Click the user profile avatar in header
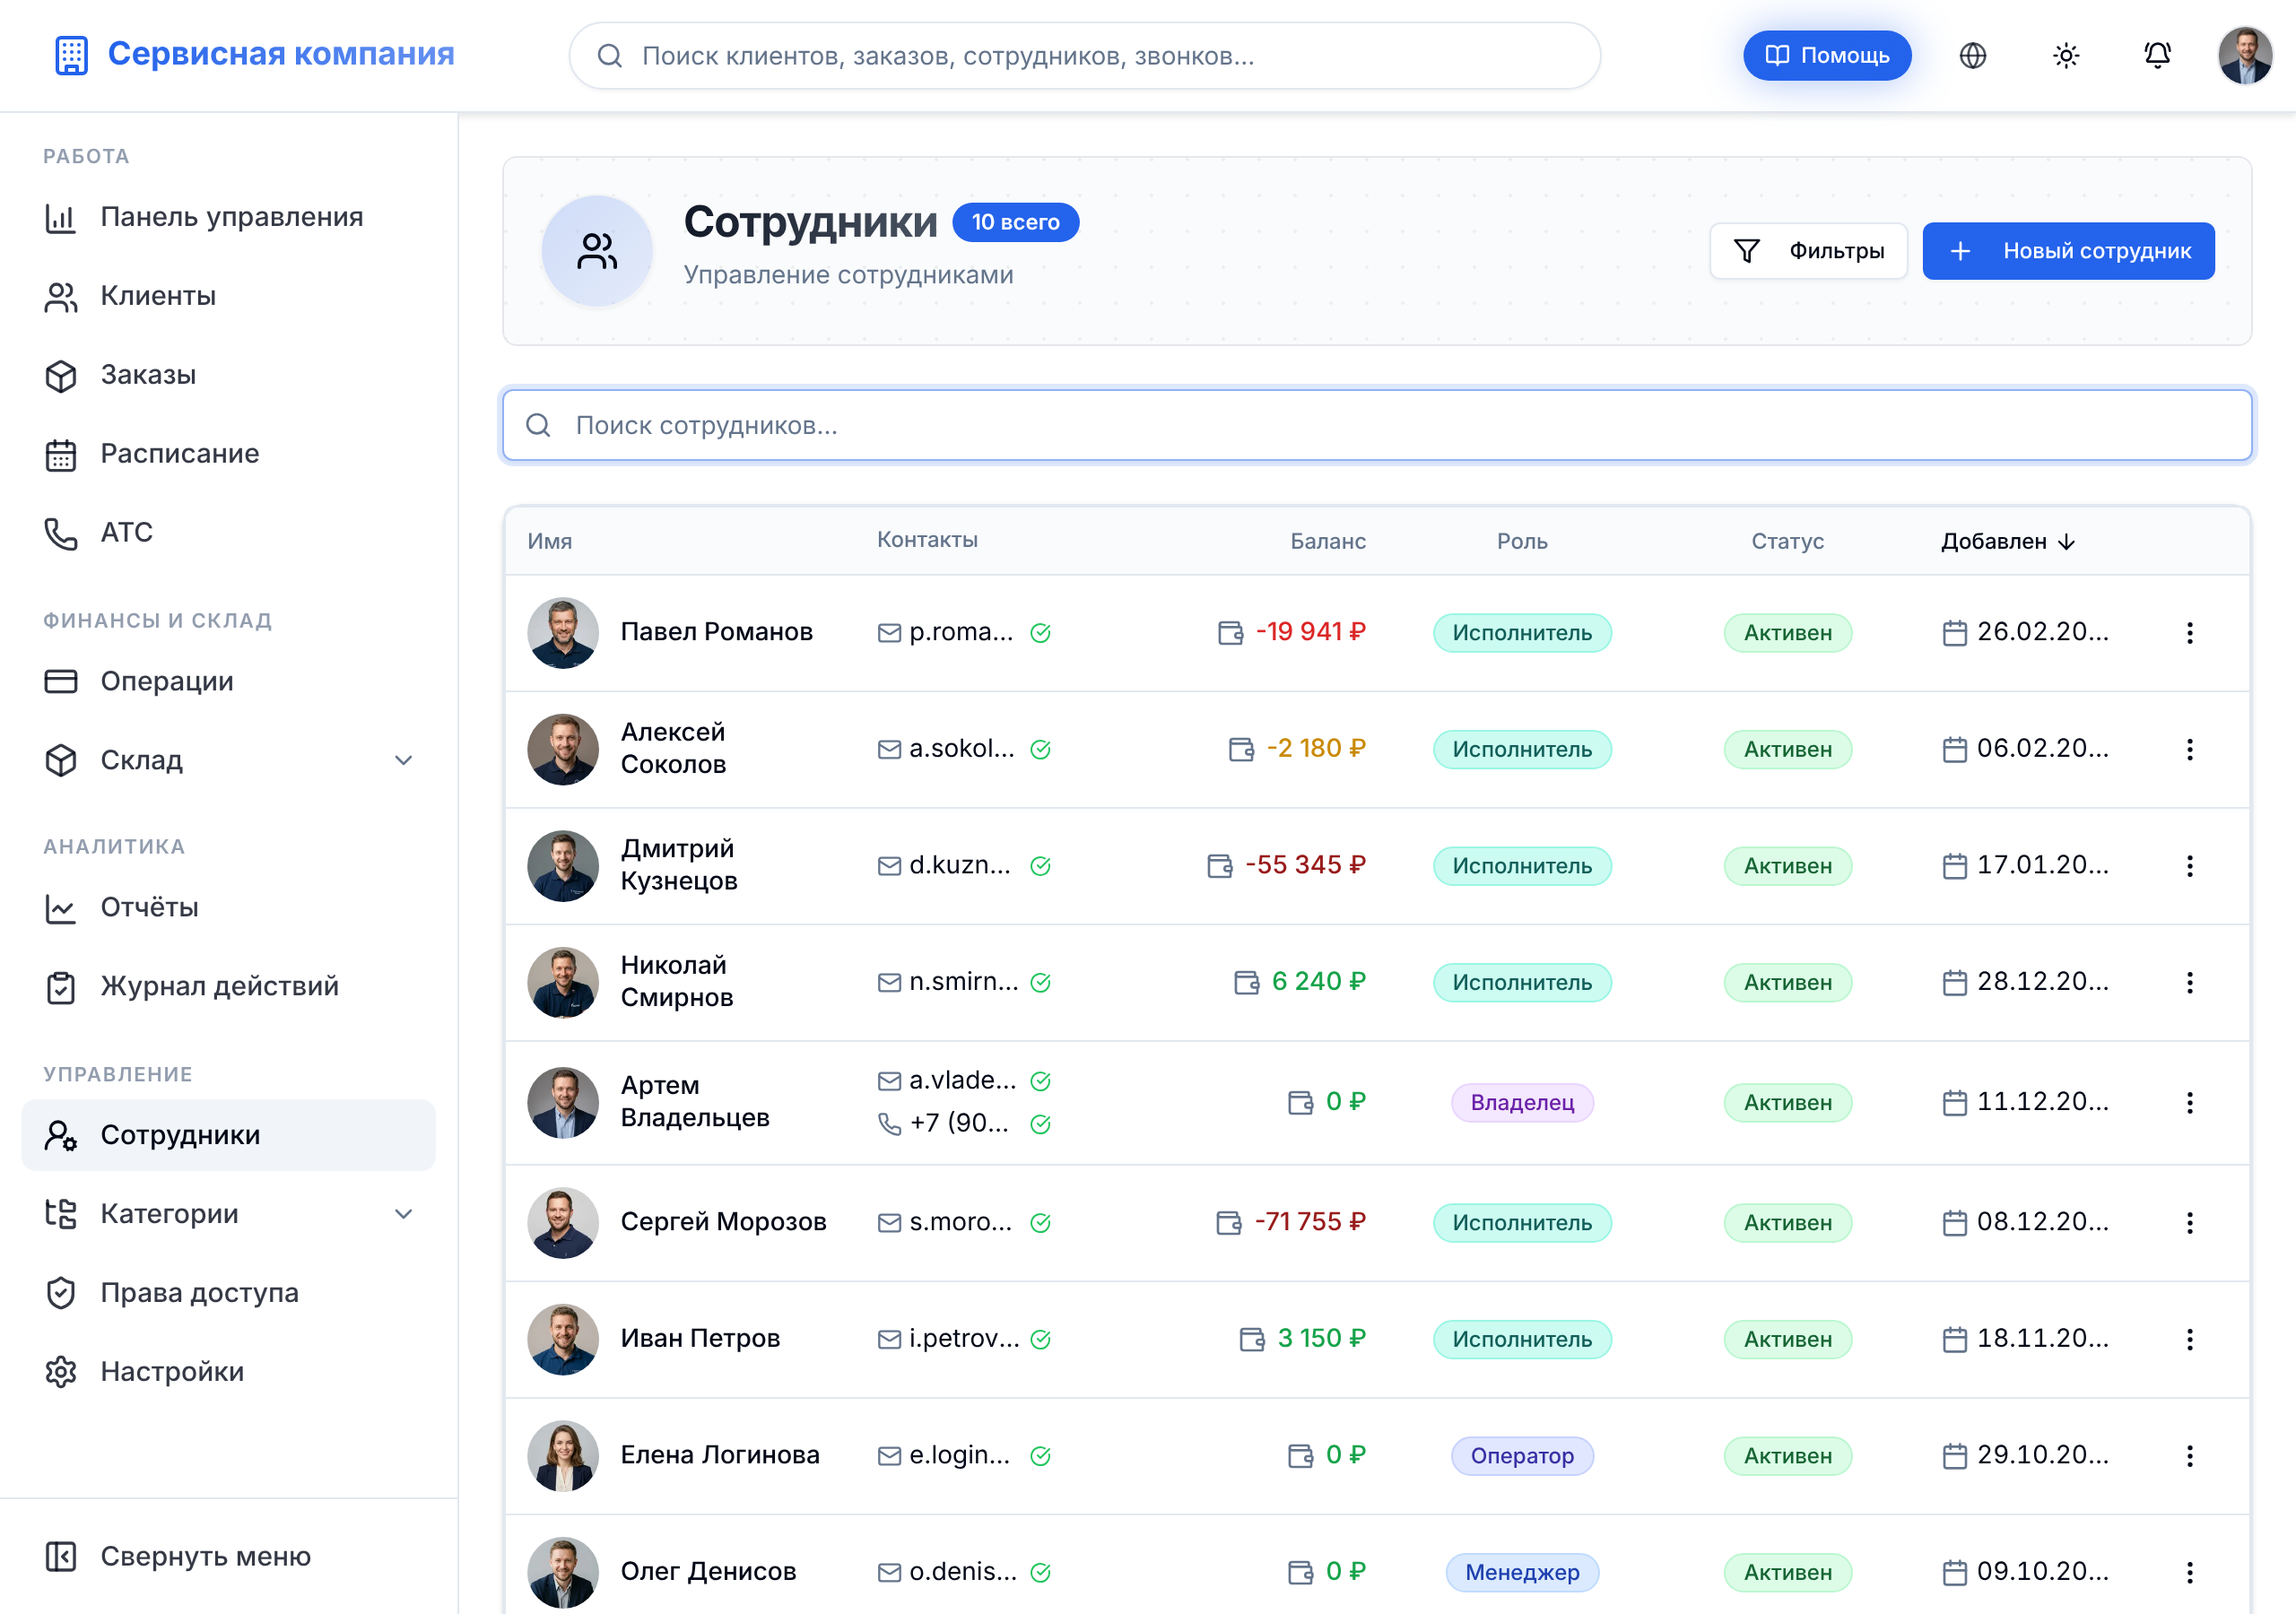2296x1614 pixels. [x=2245, y=55]
